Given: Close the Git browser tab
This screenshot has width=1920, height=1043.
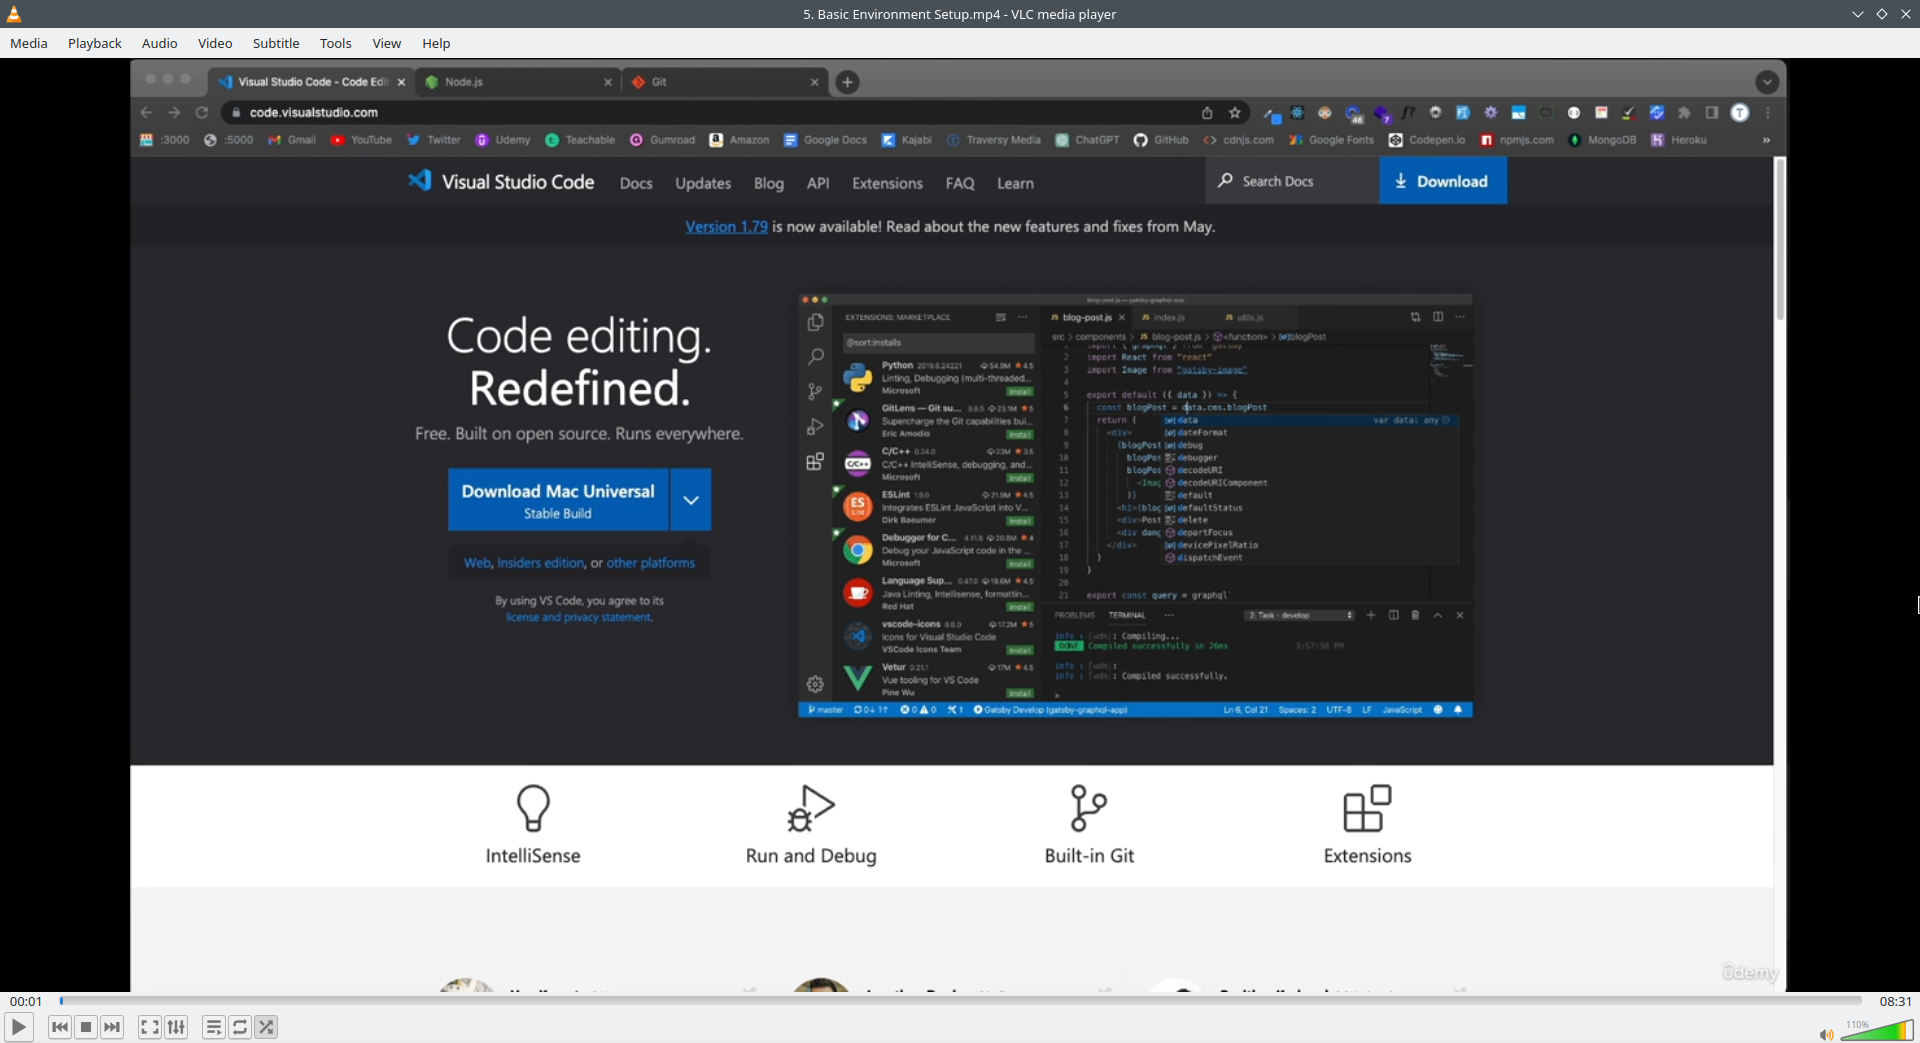Looking at the screenshot, I should click(814, 82).
